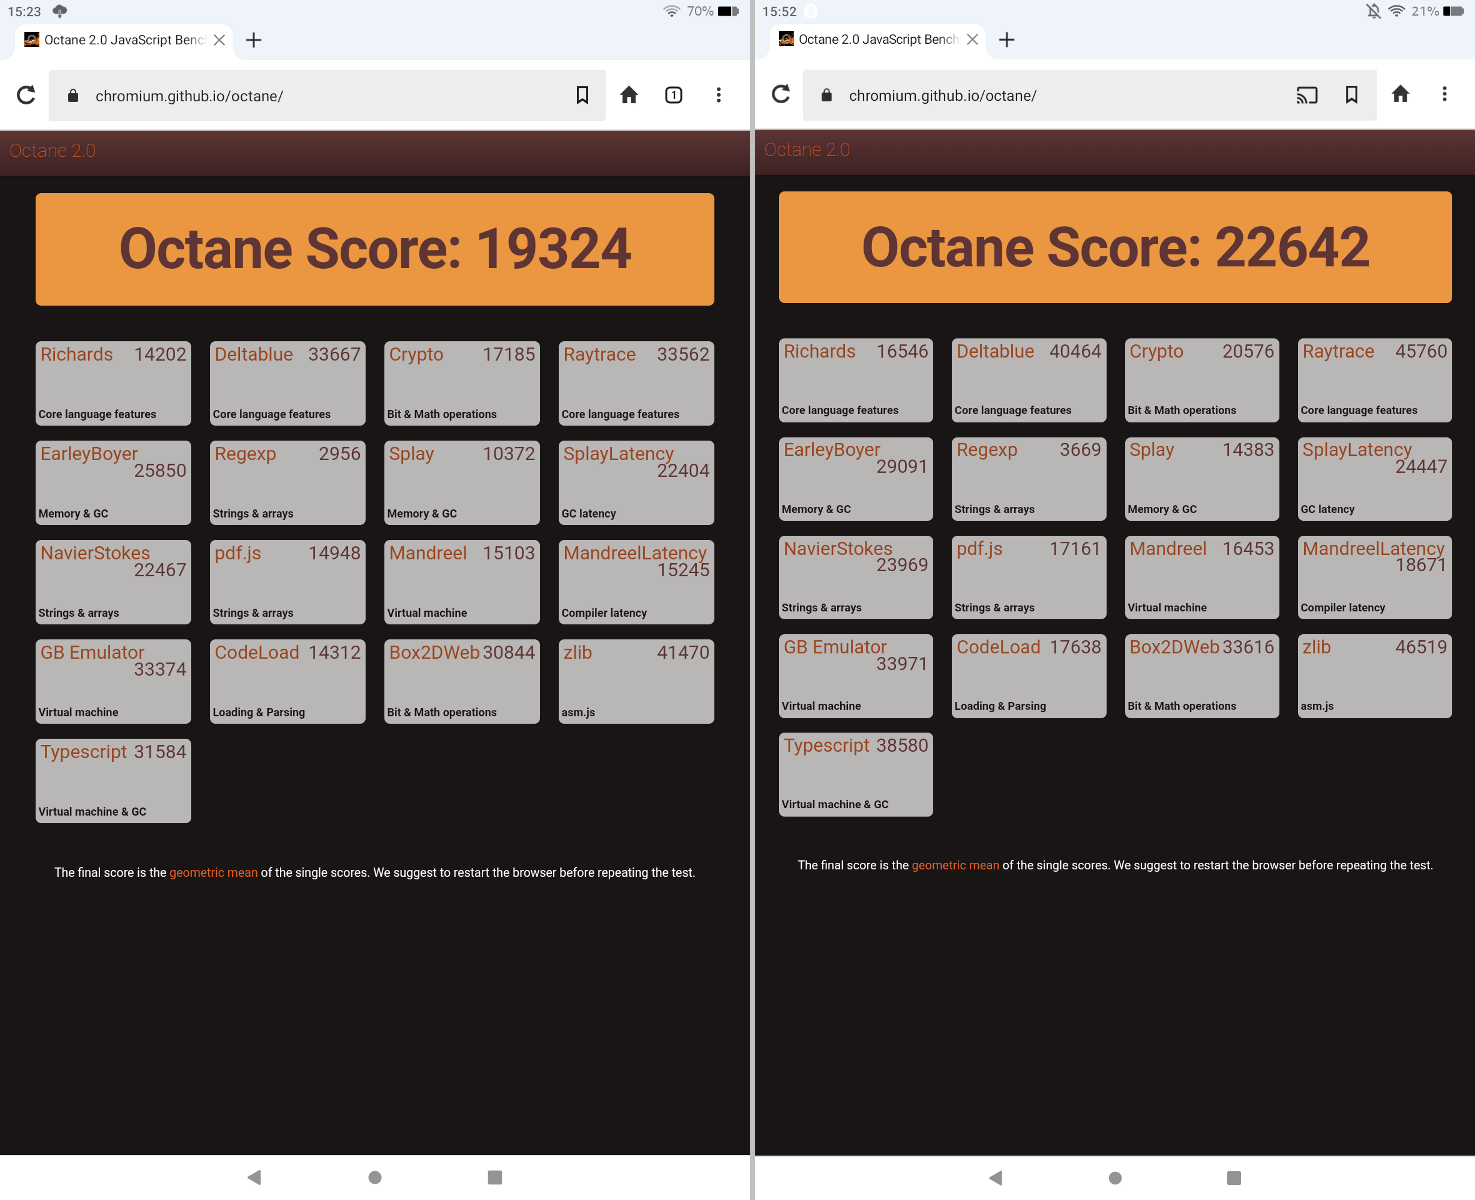Click the Typescript 38580 result box

coord(855,774)
